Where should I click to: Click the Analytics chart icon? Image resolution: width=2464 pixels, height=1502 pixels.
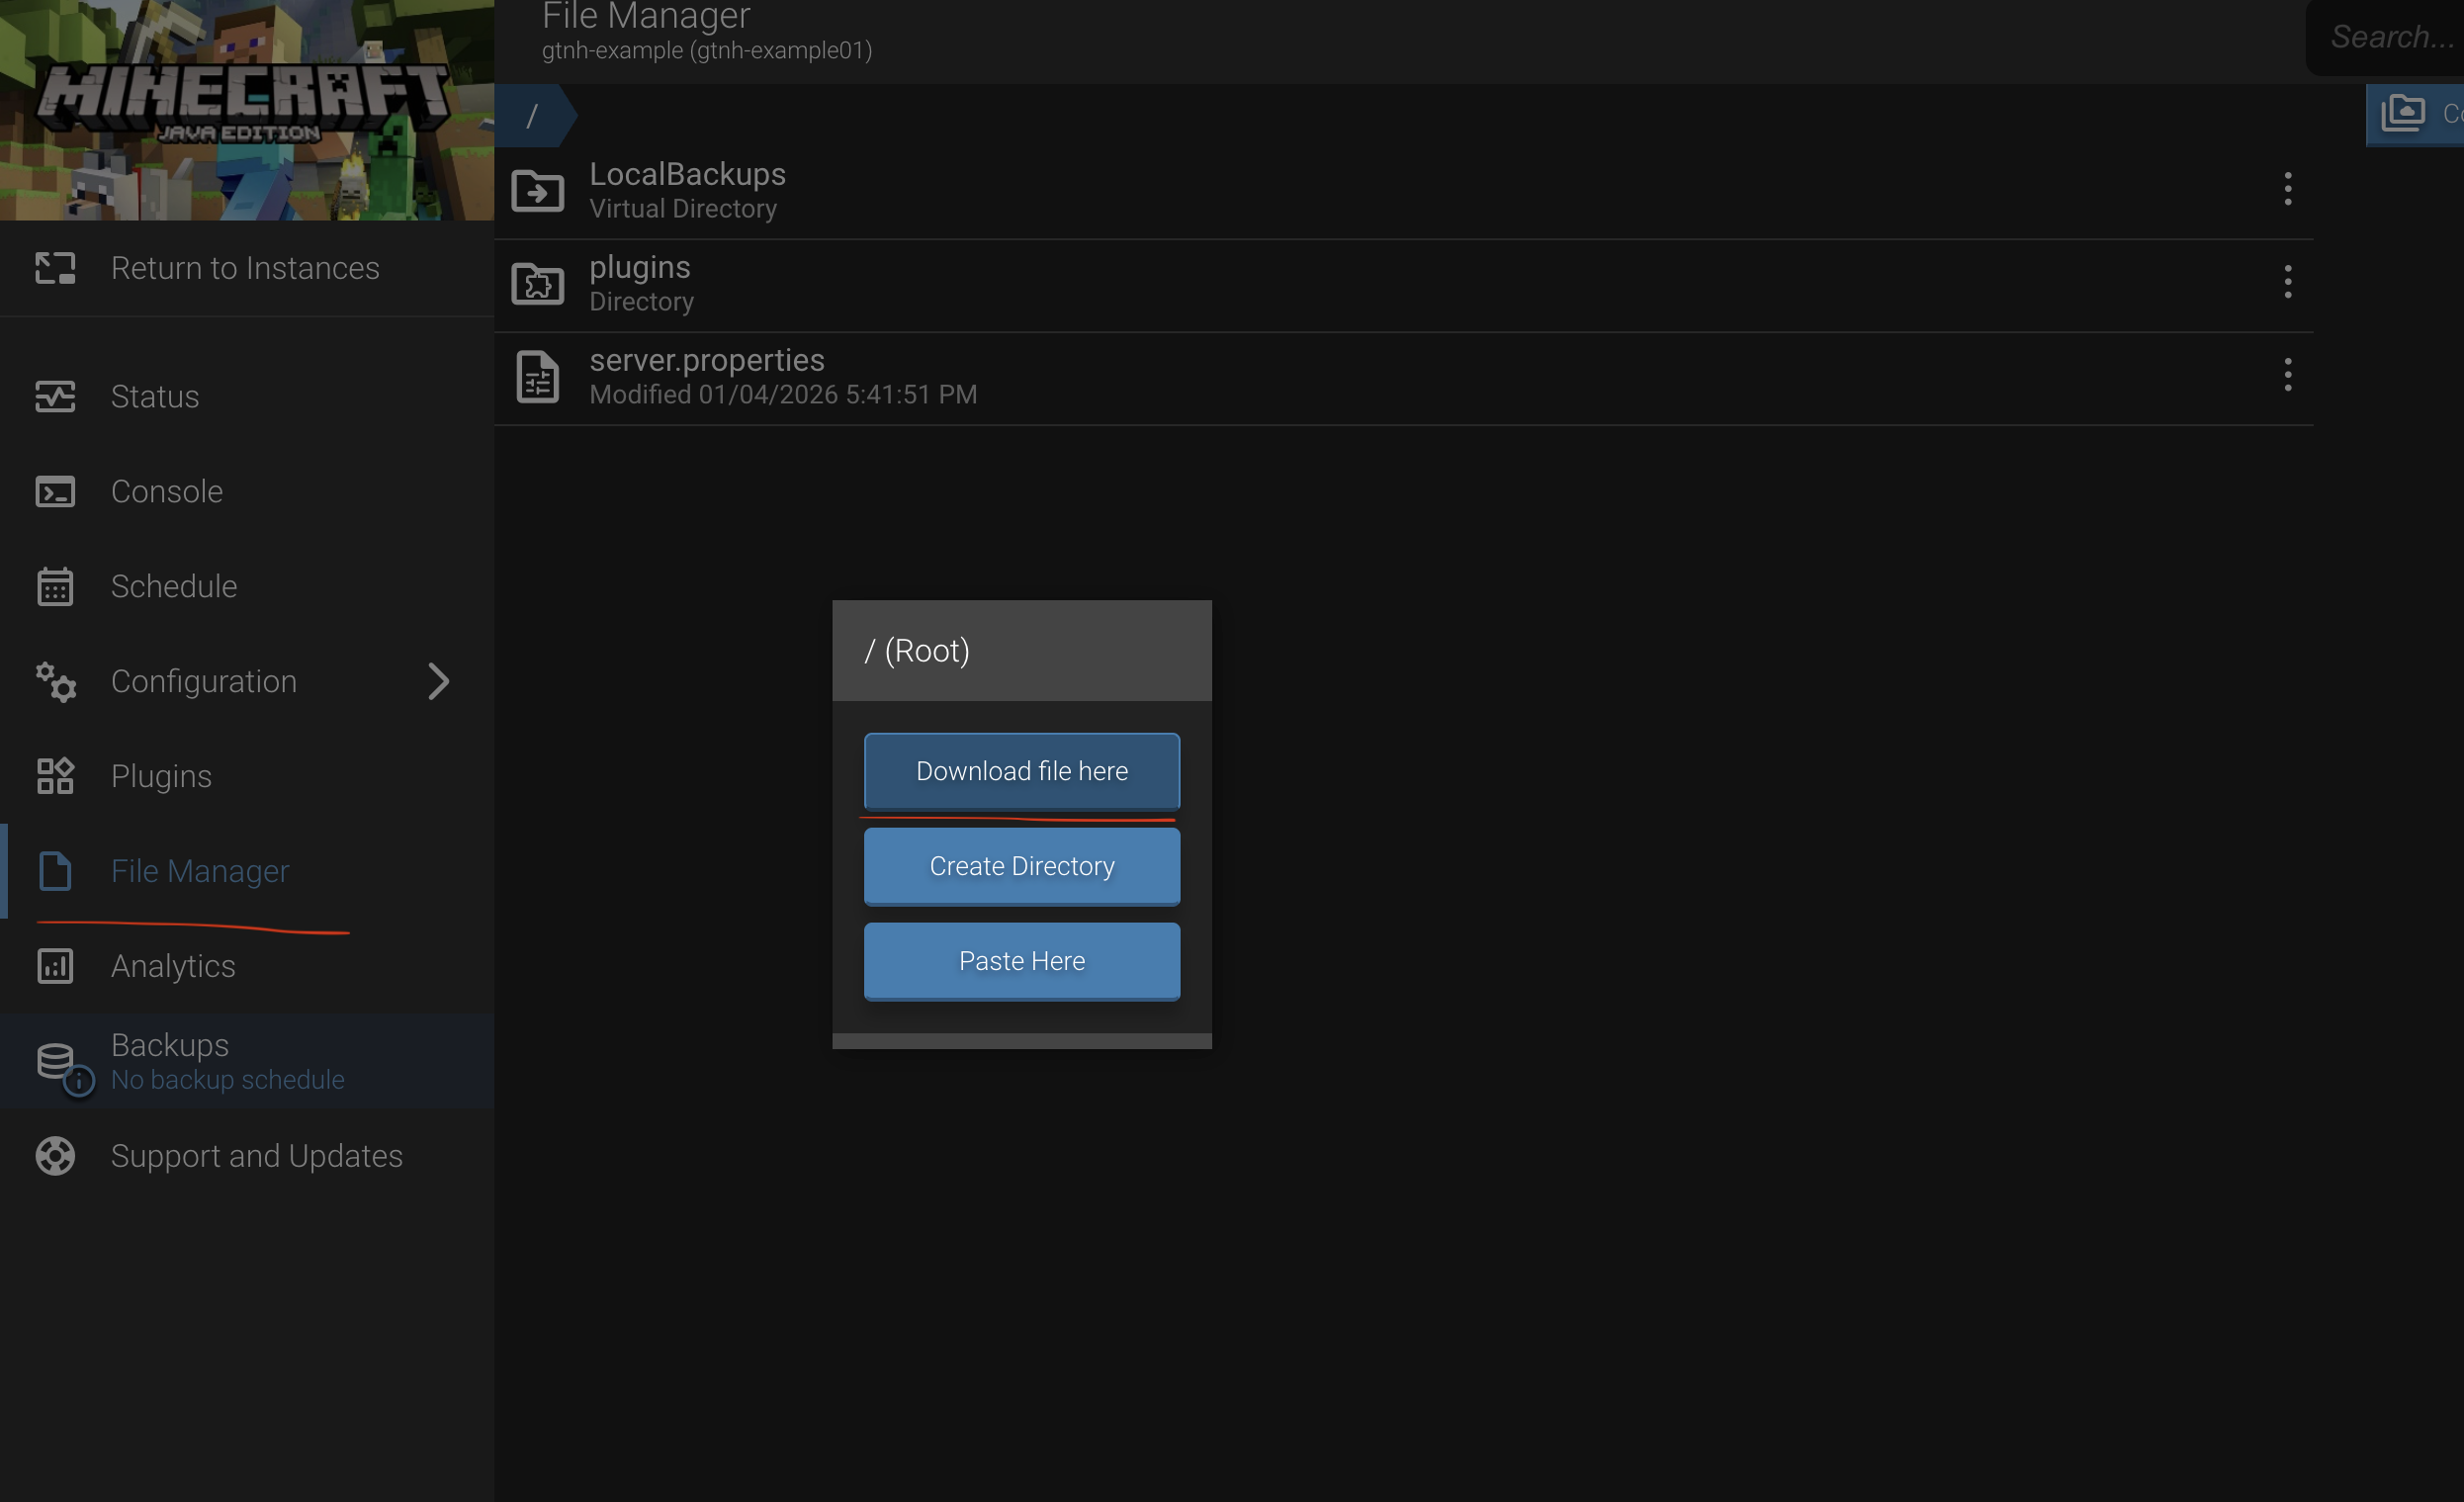[x=55, y=966]
